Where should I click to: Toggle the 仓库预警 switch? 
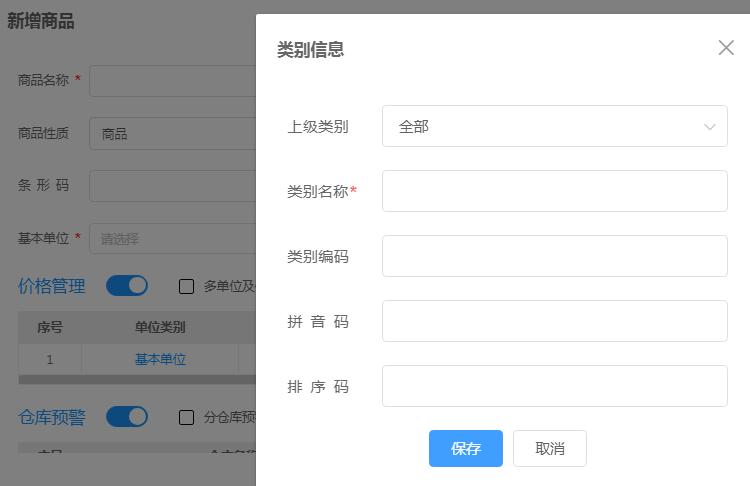tap(127, 417)
